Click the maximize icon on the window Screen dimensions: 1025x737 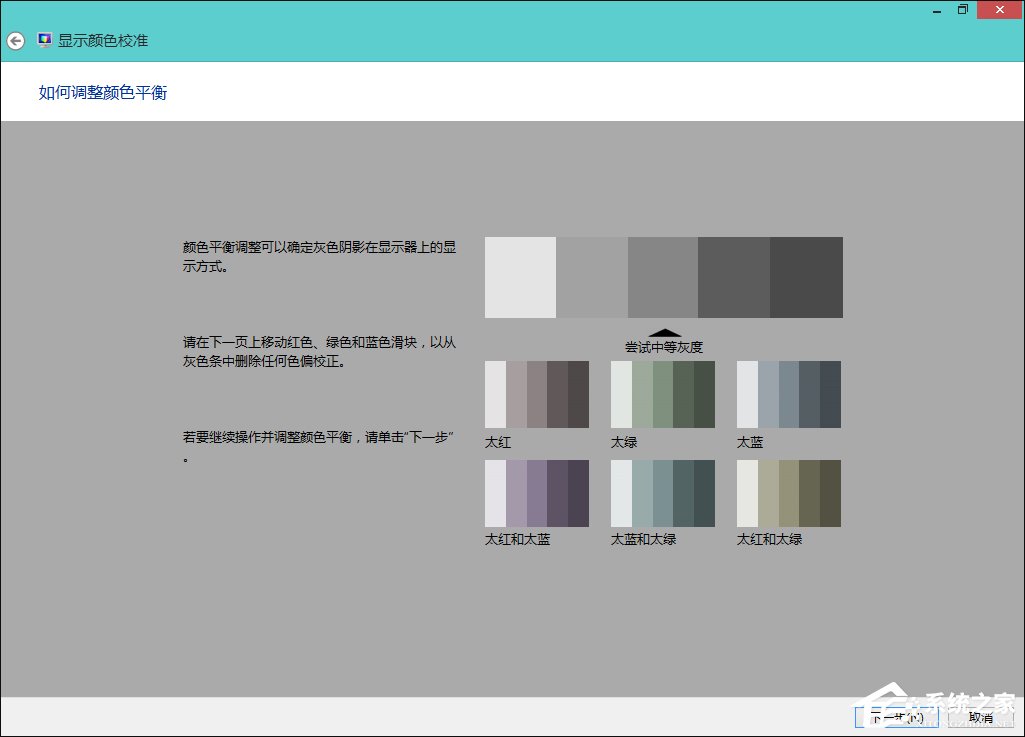(963, 9)
